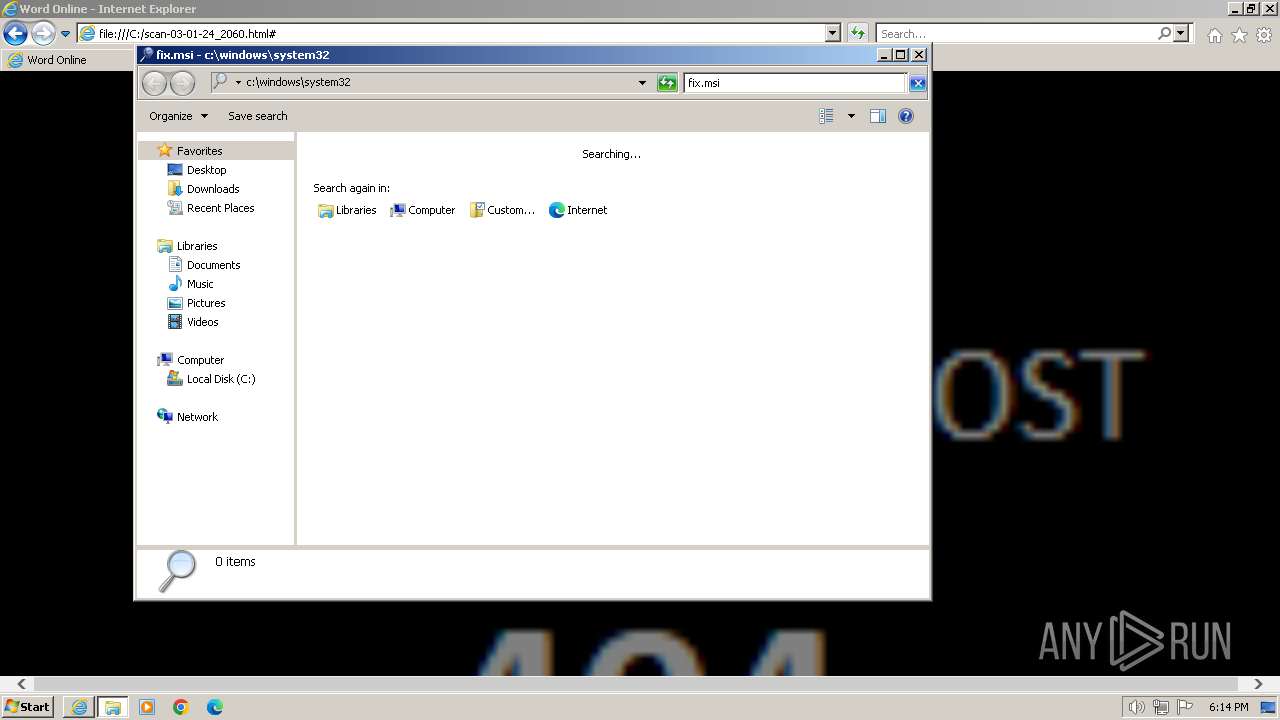The height and width of the screenshot is (720, 1280).
Task: Open the Organize menu
Action: (x=178, y=116)
